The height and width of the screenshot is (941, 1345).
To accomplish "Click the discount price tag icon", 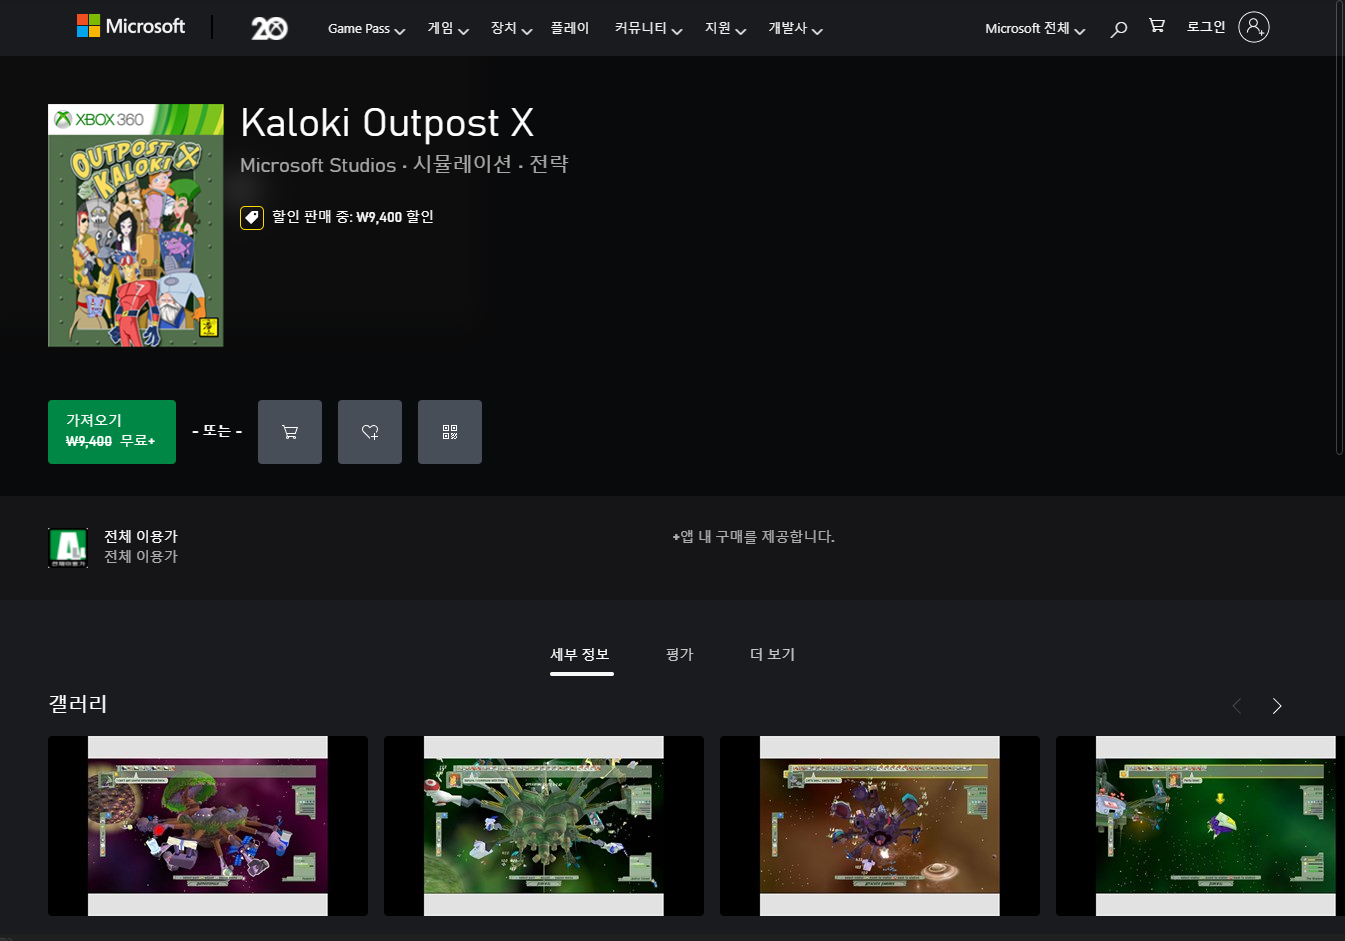I will pos(252,217).
